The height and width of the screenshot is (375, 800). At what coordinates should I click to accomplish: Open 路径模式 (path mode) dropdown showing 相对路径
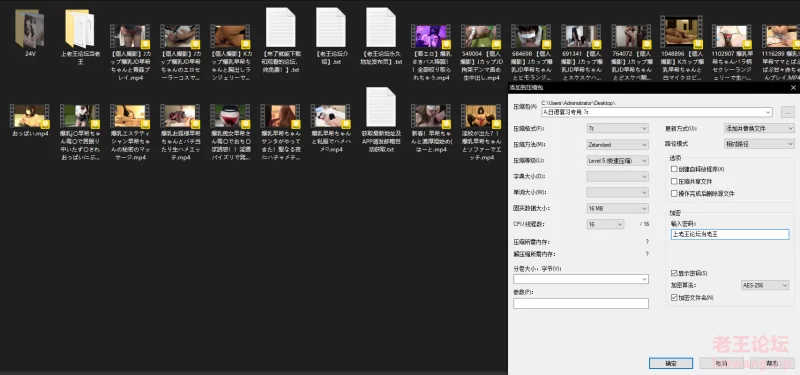coord(759,144)
